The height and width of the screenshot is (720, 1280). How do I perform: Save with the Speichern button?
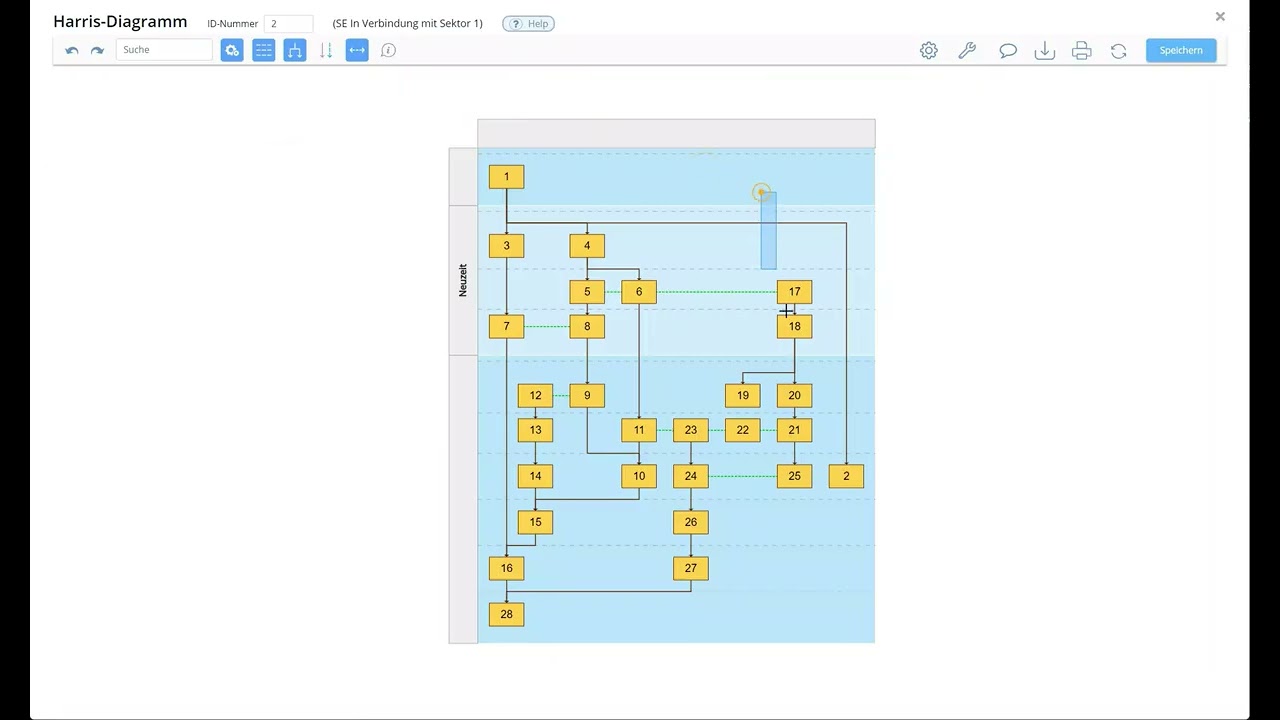click(1181, 50)
